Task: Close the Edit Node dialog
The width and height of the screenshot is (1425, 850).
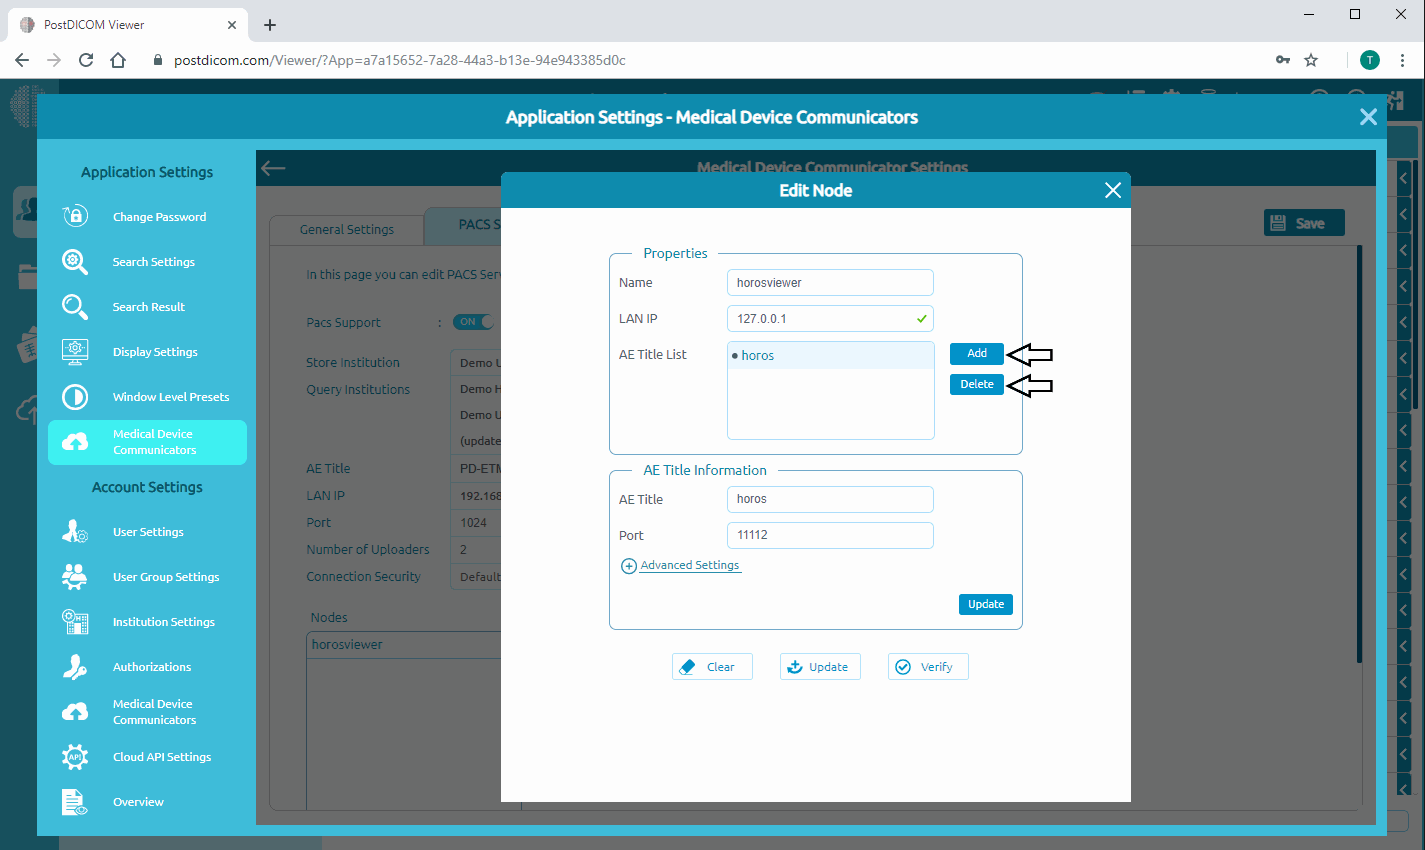Action: 1112,190
